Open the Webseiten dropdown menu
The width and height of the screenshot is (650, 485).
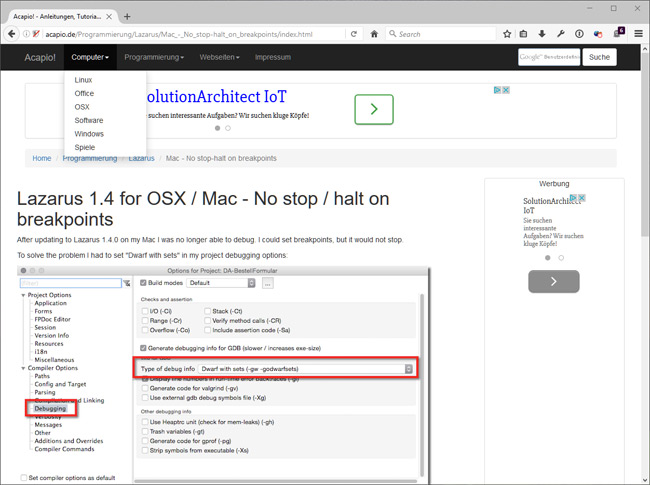(x=219, y=57)
